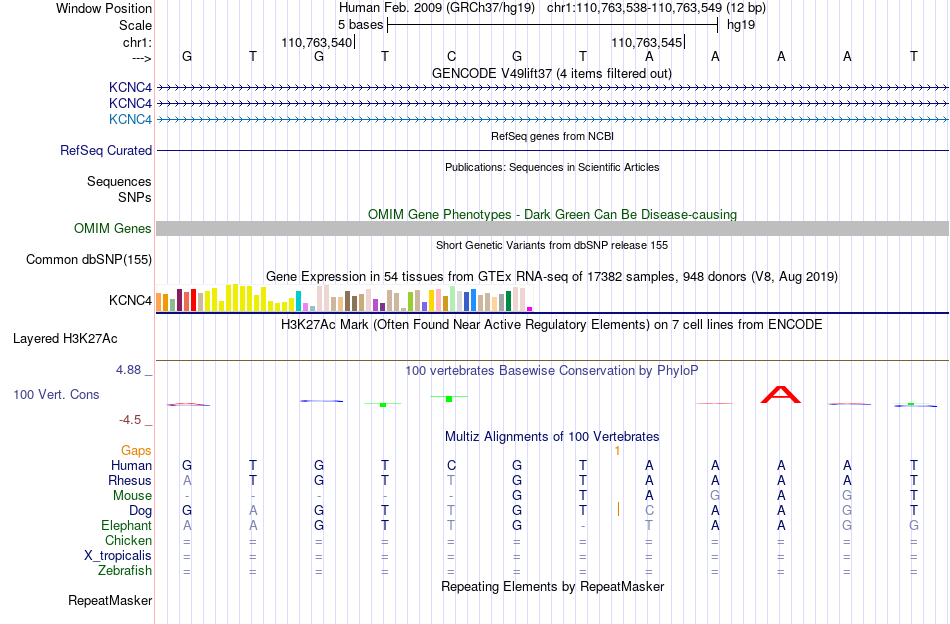Click the red A PhyloP conservation peak
This screenshot has height=624, width=950.
tap(781, 394)
